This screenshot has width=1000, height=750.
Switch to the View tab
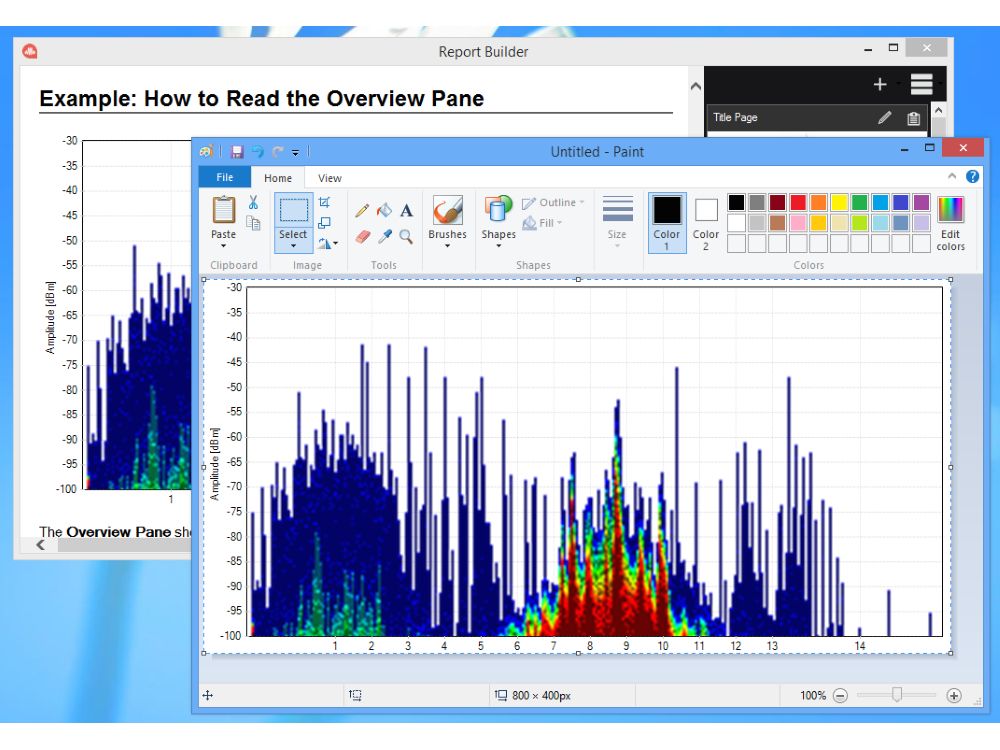pos(330,178)
